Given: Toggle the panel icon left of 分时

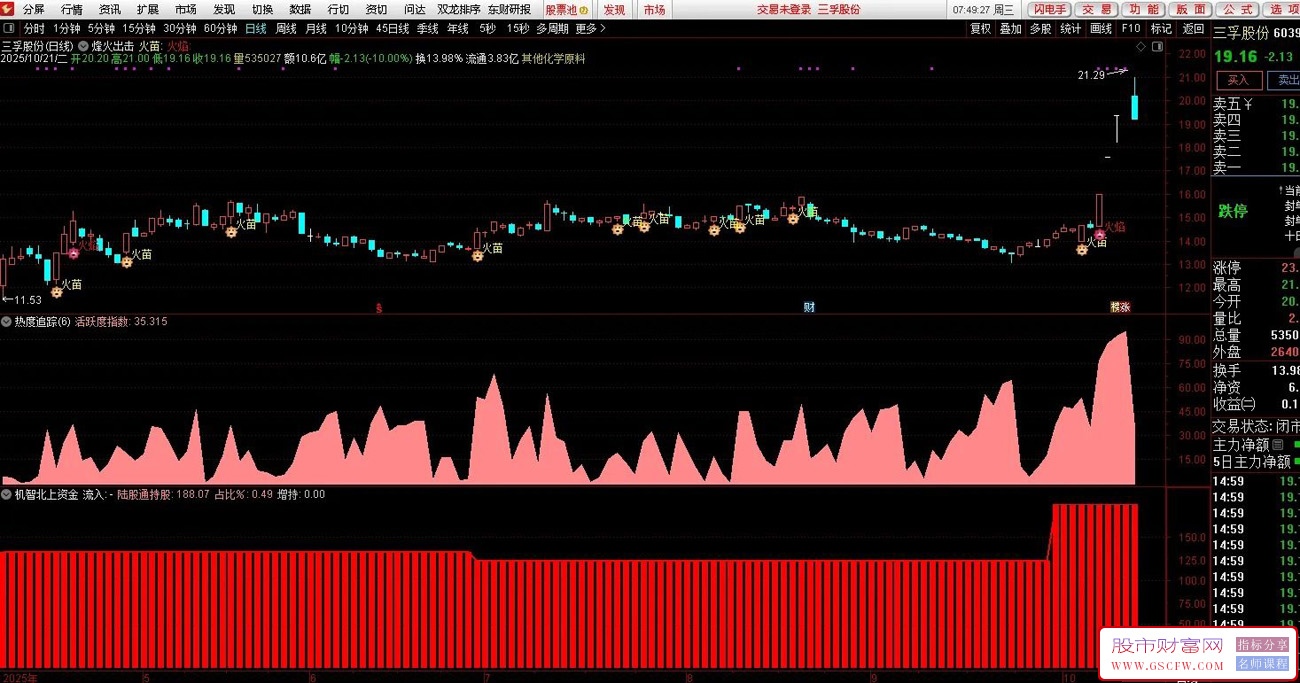Looking at the screenshot, I should [8, 29].
